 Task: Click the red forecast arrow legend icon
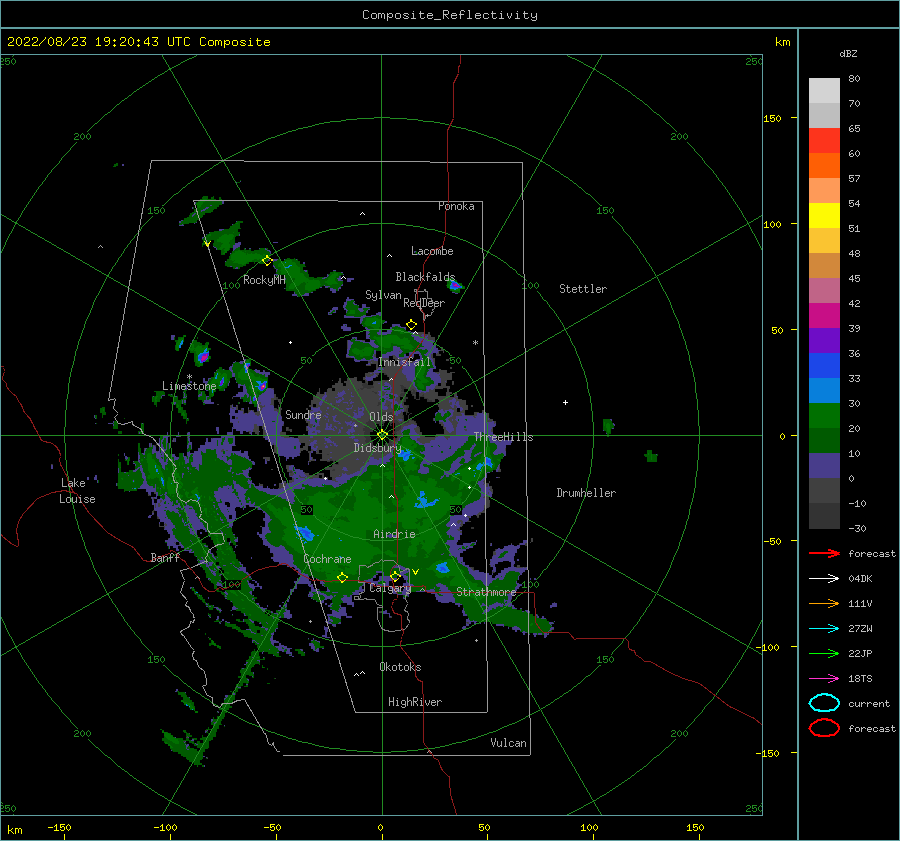[824, 553]
